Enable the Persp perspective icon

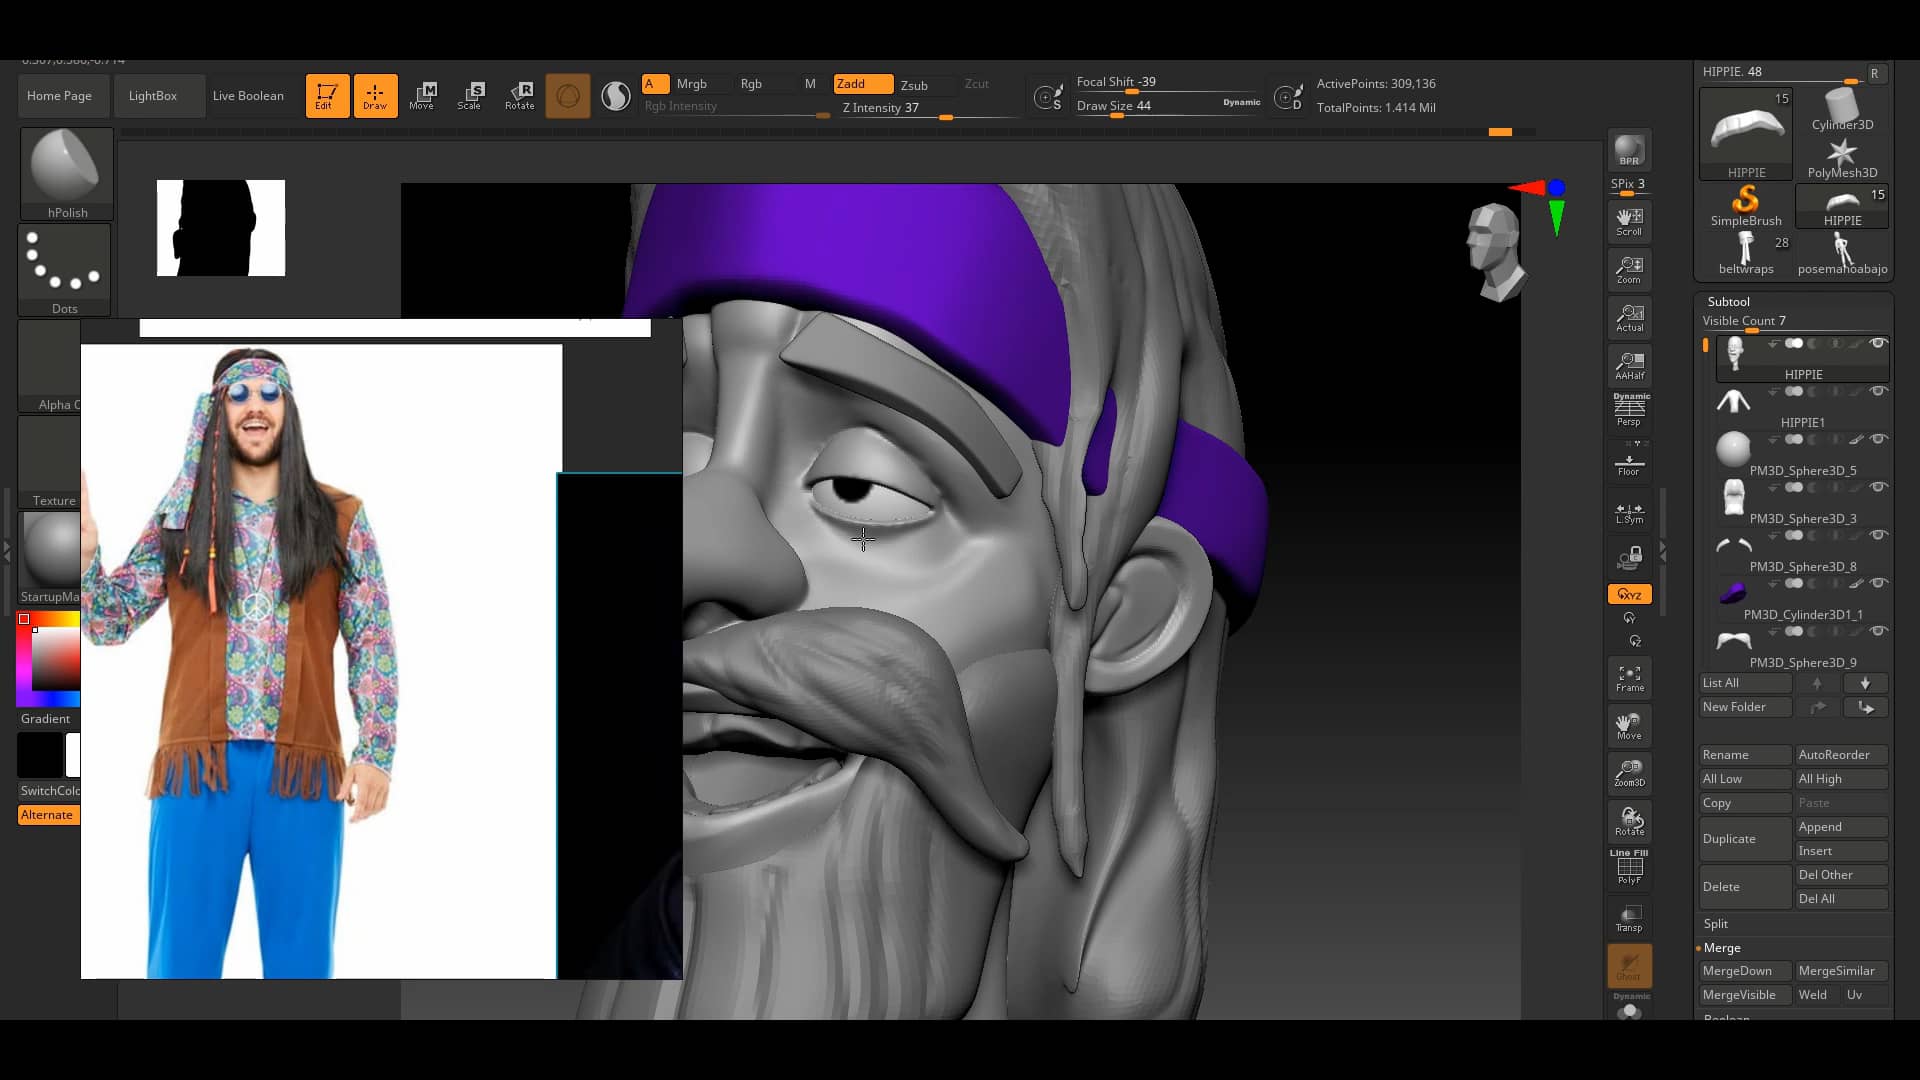1629,408
